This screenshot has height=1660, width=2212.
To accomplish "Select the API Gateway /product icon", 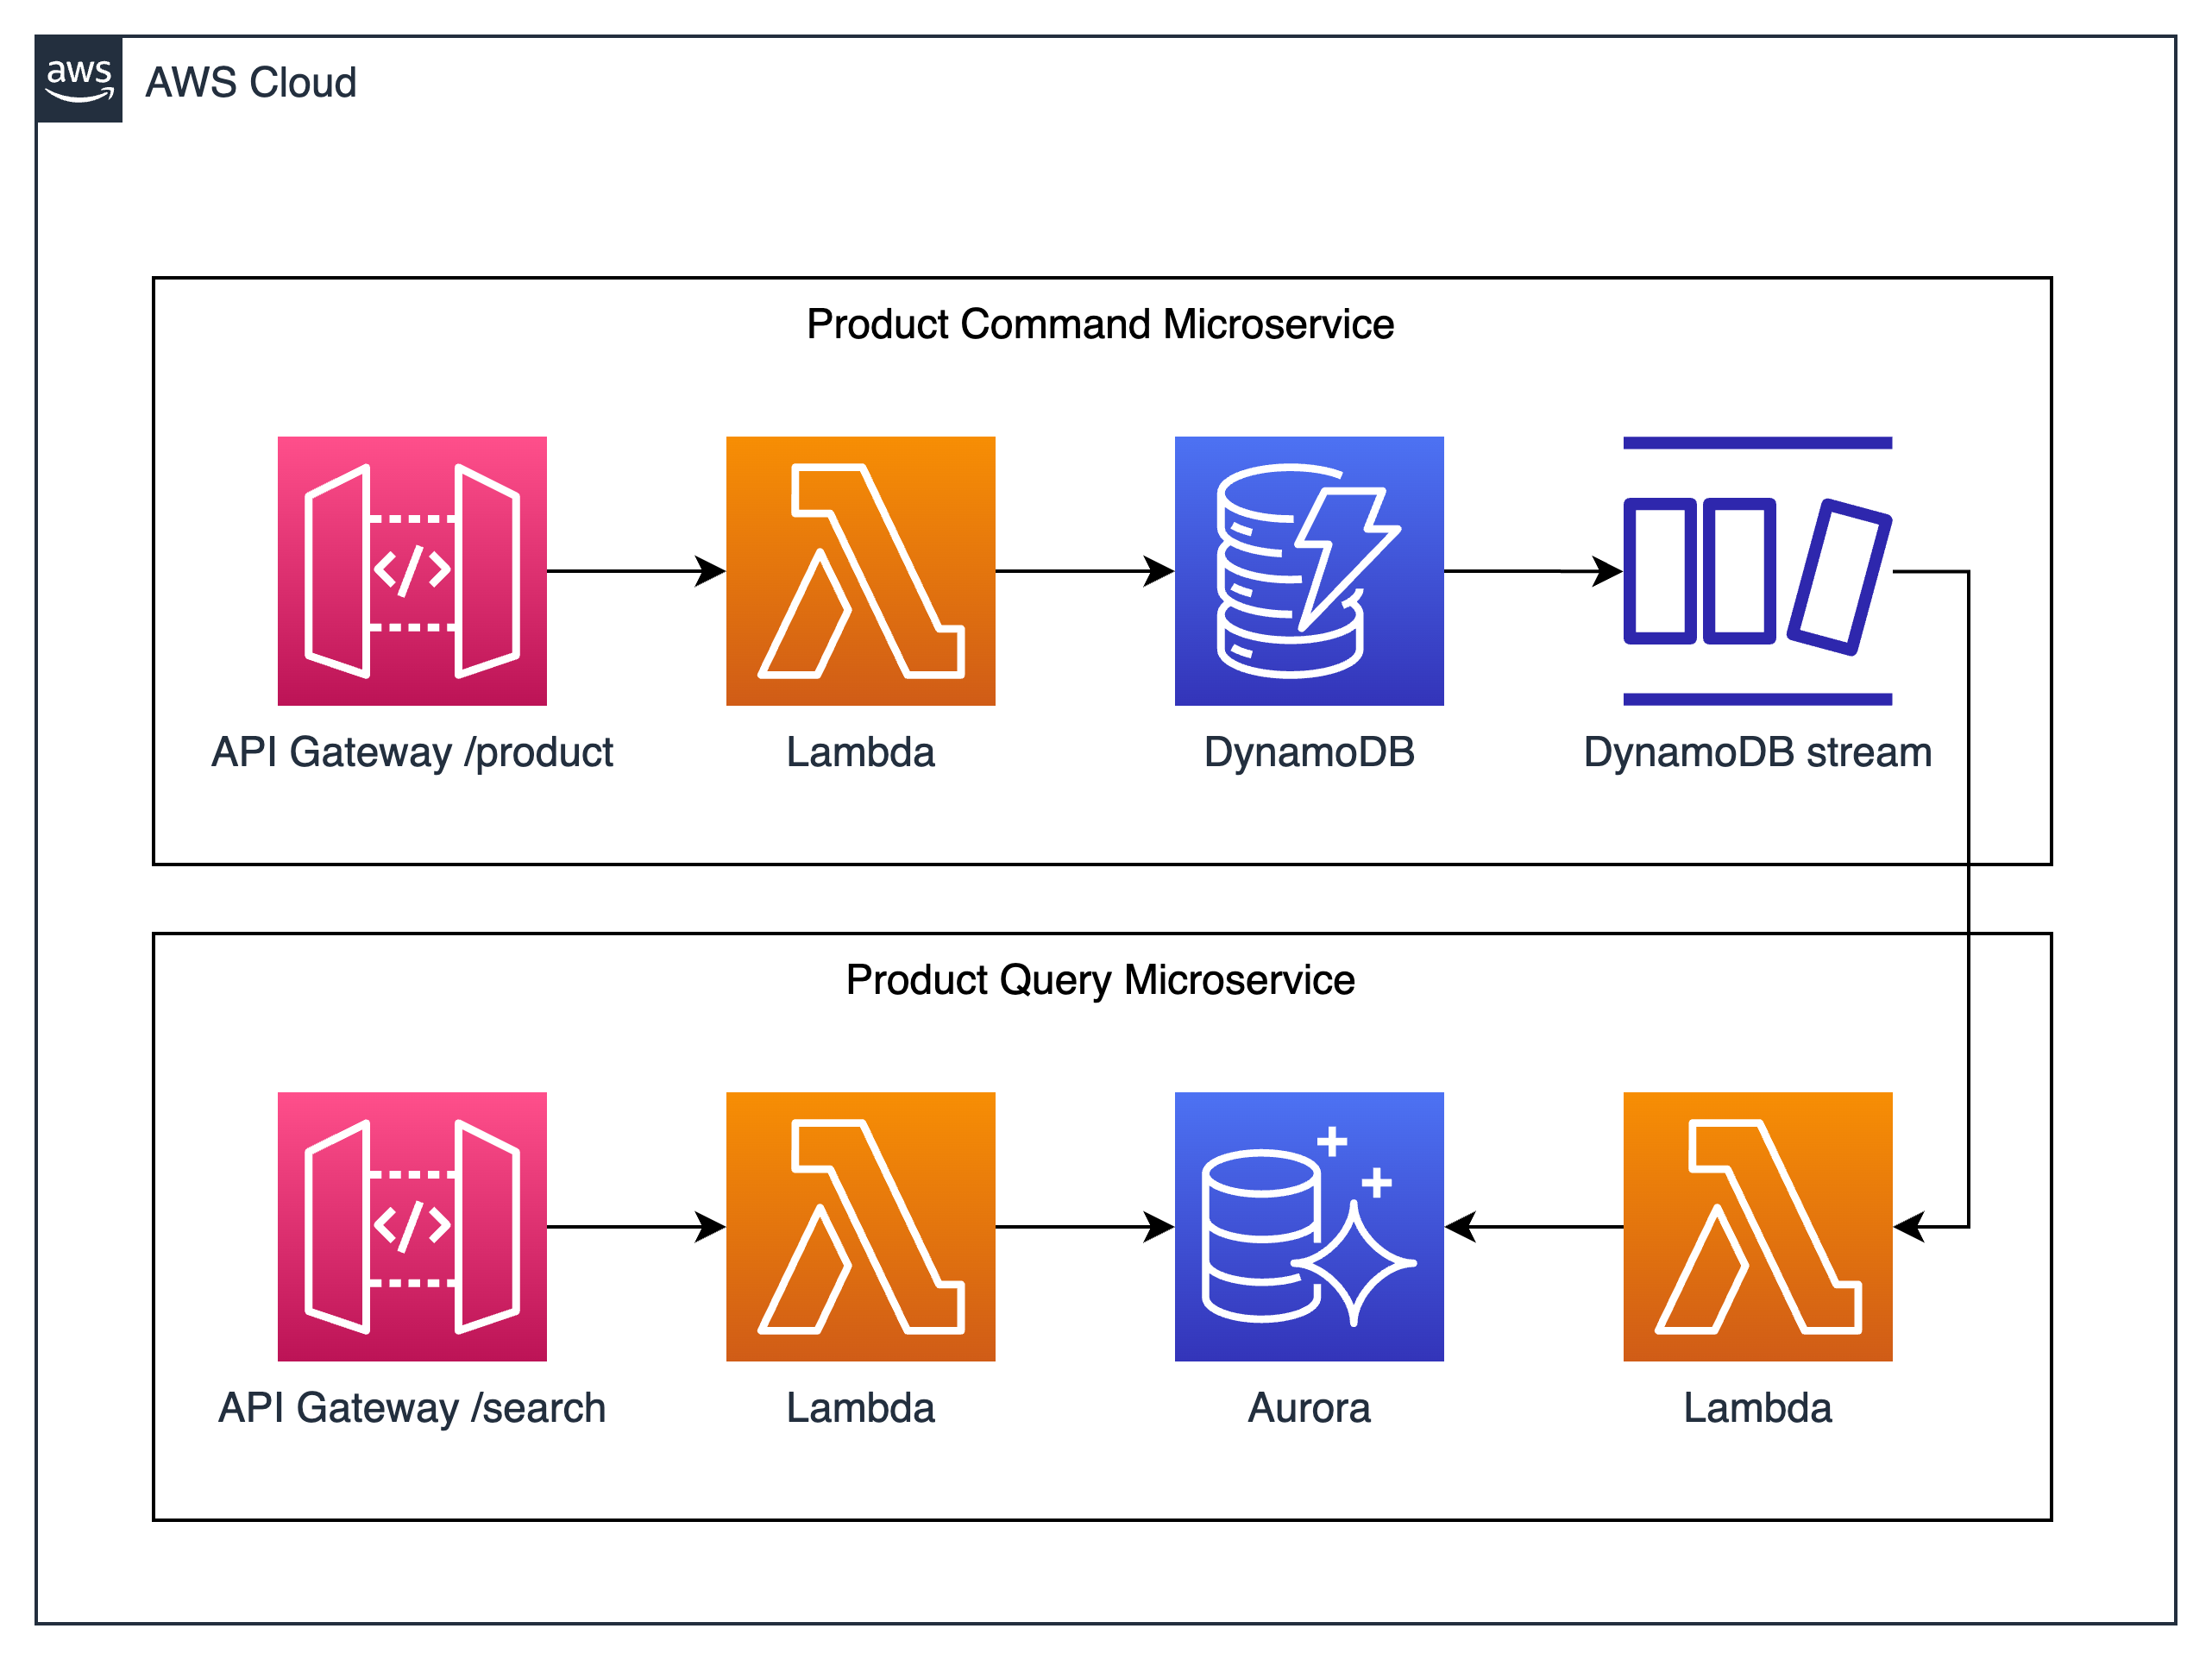I will [412, 571].
